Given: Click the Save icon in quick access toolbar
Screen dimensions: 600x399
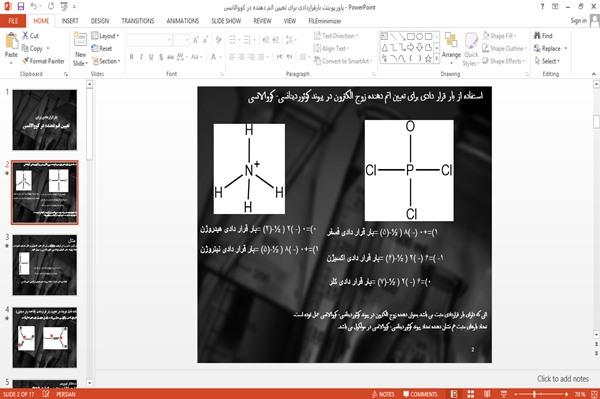Looking at the screenshot, I should tap(21, 6).
